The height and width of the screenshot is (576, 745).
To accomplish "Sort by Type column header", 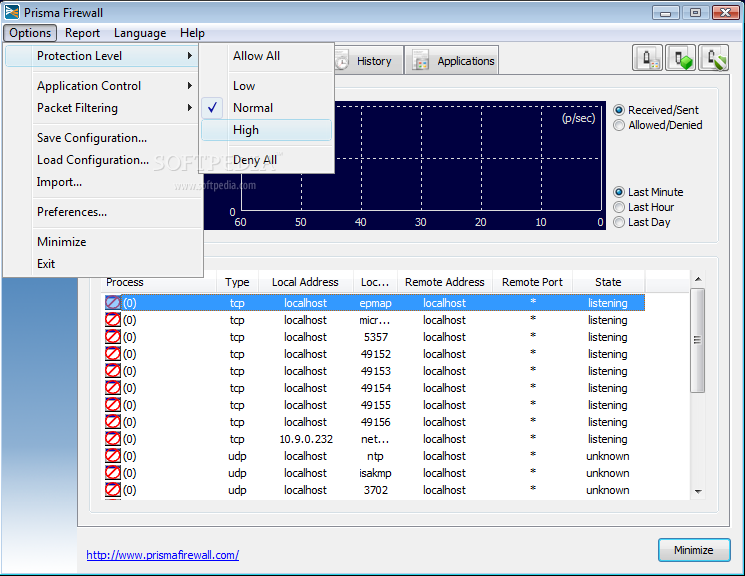I will pos(237,282).
